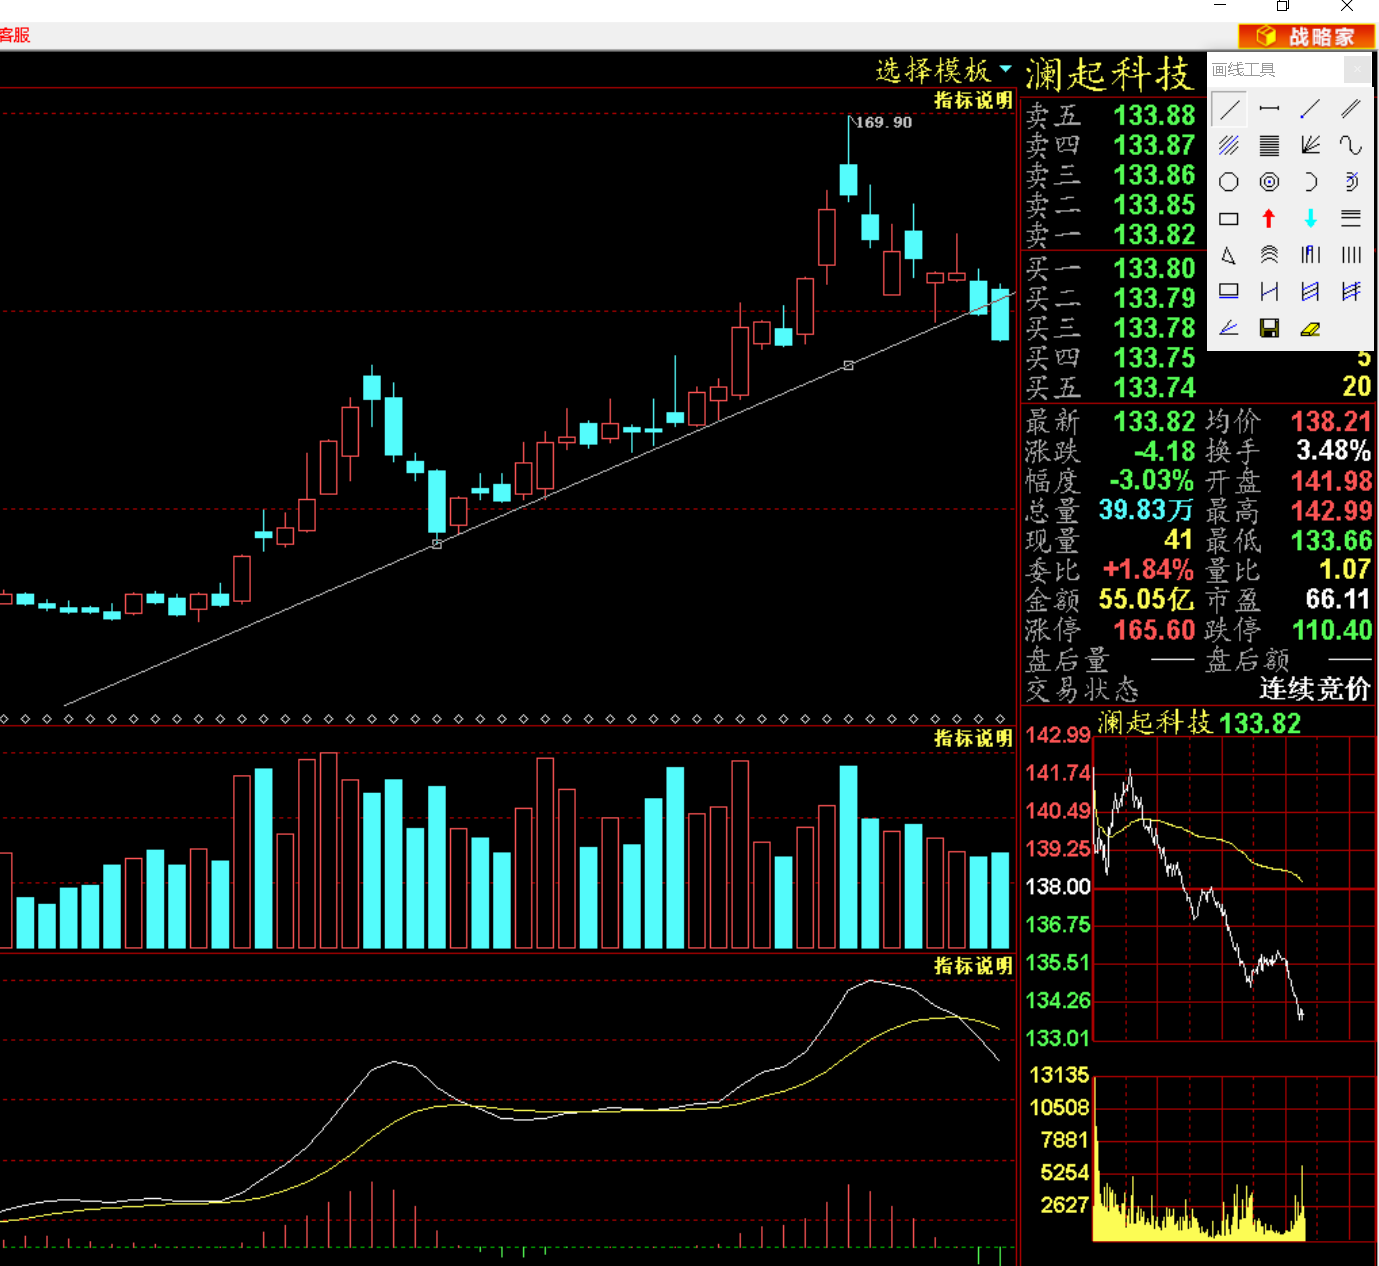
Task: Select the circle drawing tool
Action: 1229,182
